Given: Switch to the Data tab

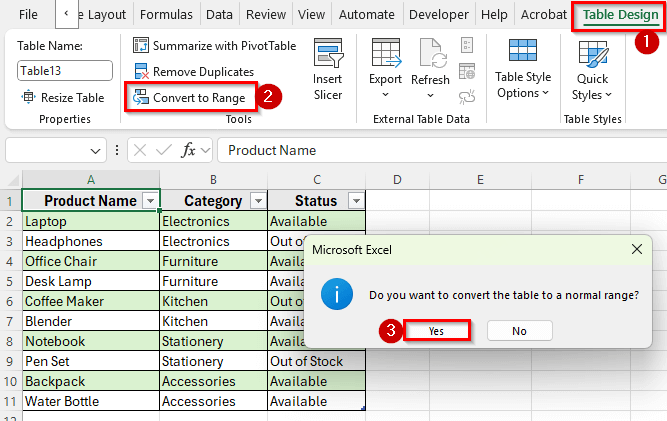Looking at the screenshot, I should click(x=219, y=15).
